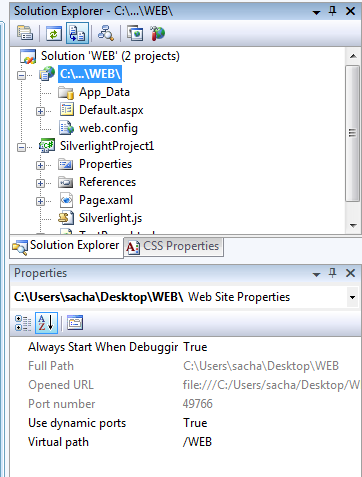
Task: Select the Page.xaml file
Action: point(106,200)
